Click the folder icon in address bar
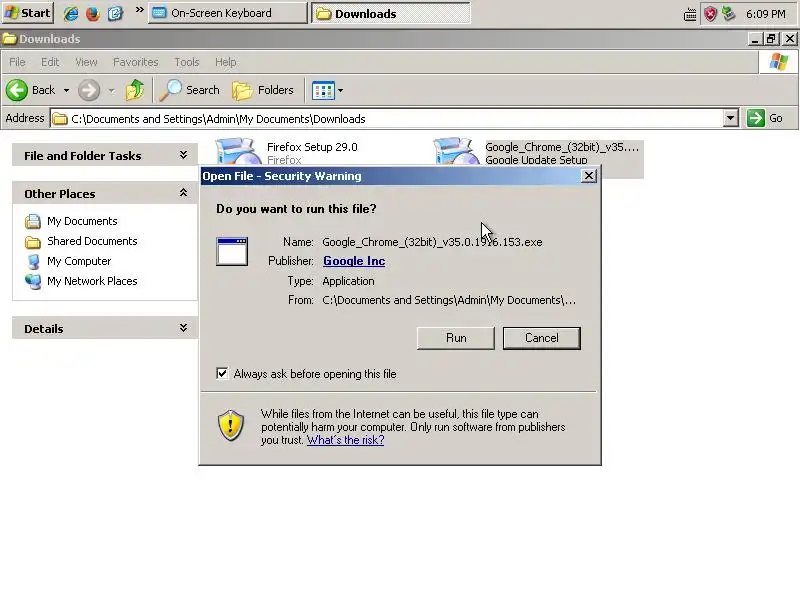The image size is (800, 600). pos(60,119)
